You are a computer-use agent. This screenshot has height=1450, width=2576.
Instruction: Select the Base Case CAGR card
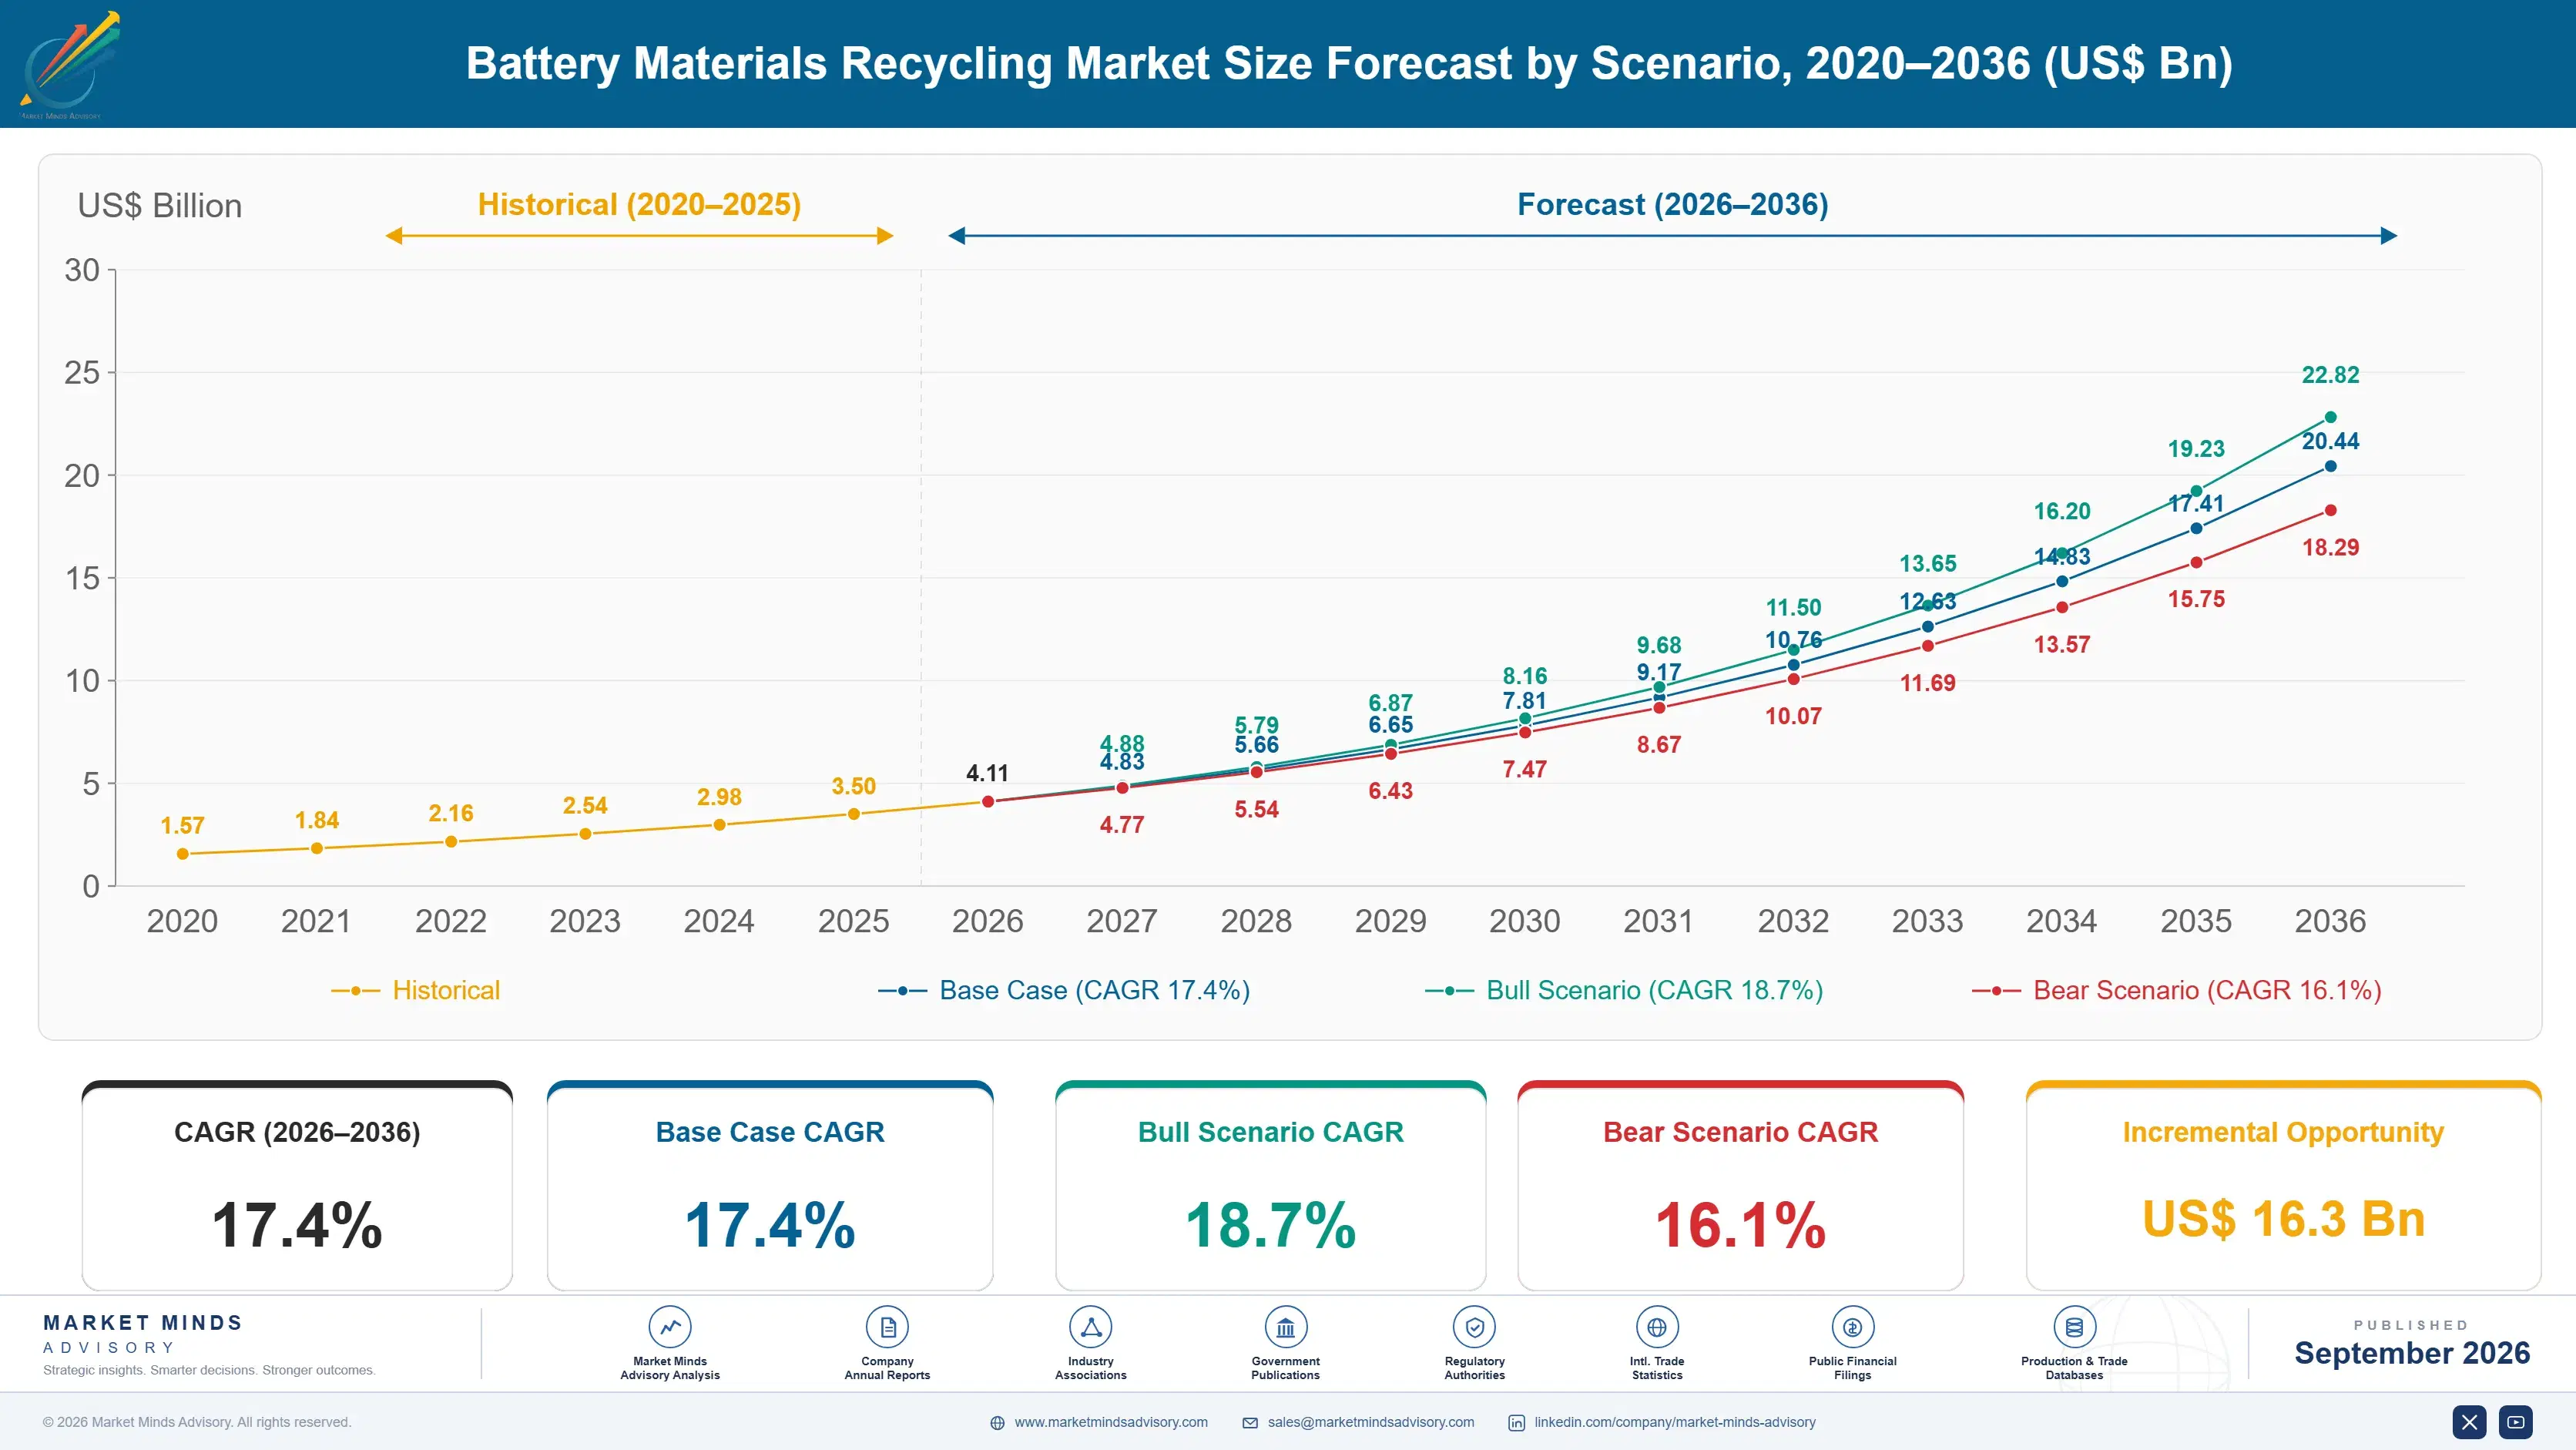[770, 1186]
